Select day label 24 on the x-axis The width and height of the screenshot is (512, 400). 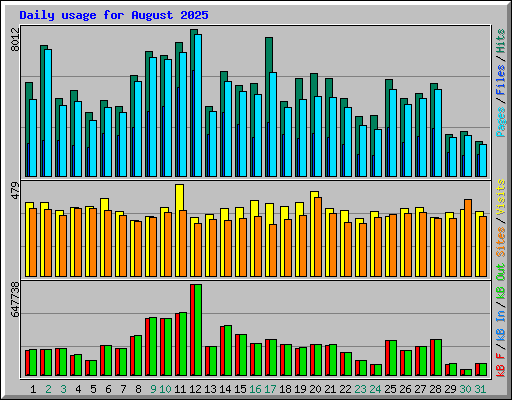coord(375,389)
